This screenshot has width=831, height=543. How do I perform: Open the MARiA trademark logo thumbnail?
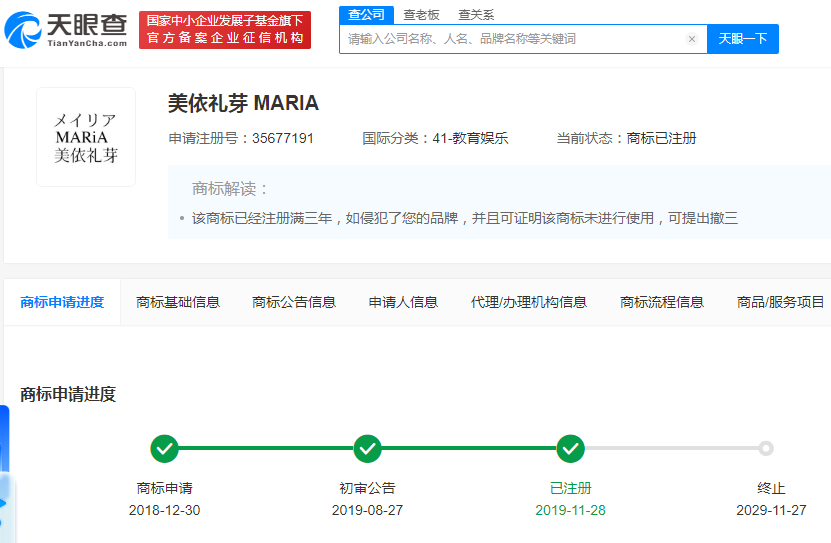coord(86,137)
